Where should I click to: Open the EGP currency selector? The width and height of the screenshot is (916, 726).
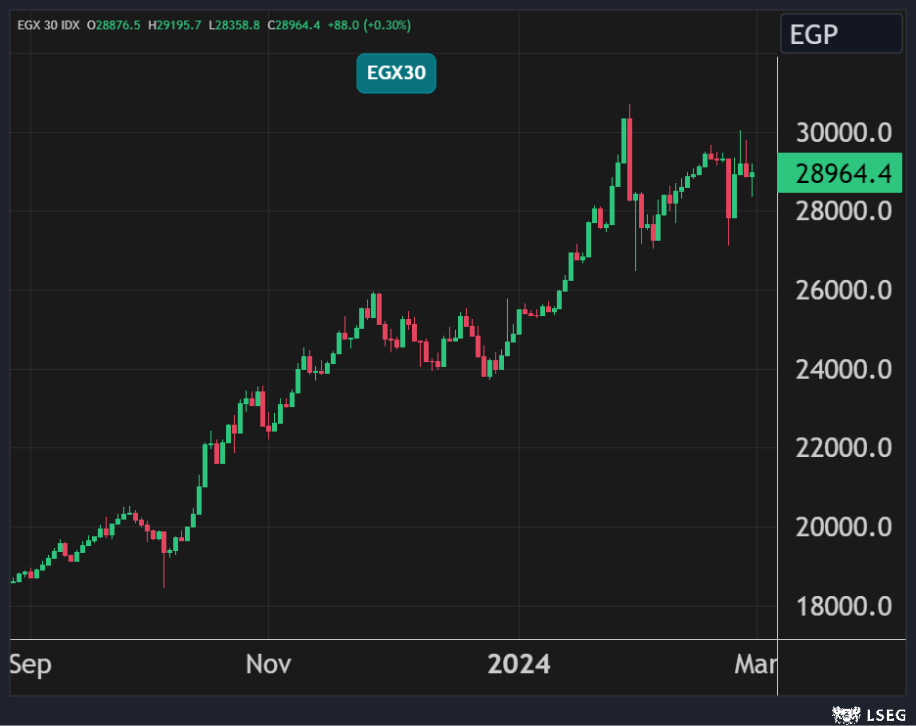pos(841,35)
